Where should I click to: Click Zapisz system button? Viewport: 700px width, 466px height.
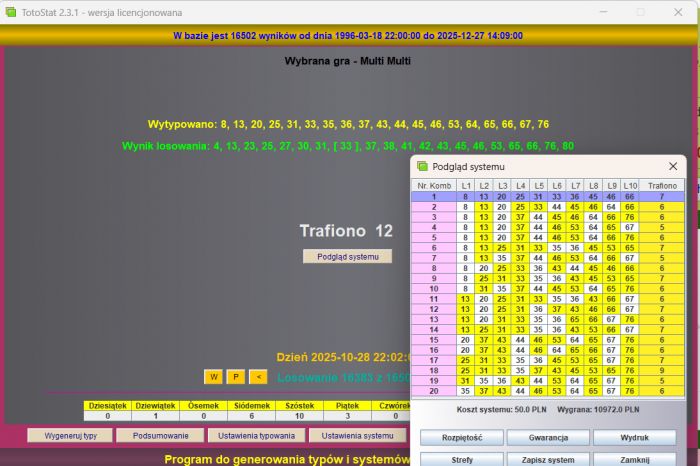(548, 459)
